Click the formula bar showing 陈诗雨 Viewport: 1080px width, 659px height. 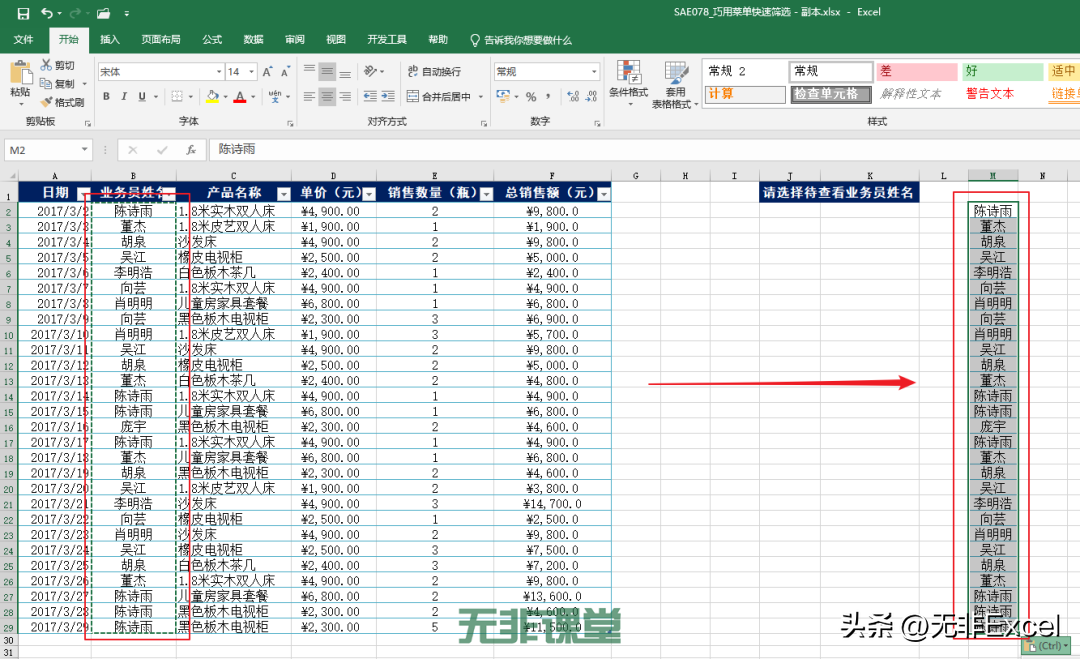click(644, 149)
